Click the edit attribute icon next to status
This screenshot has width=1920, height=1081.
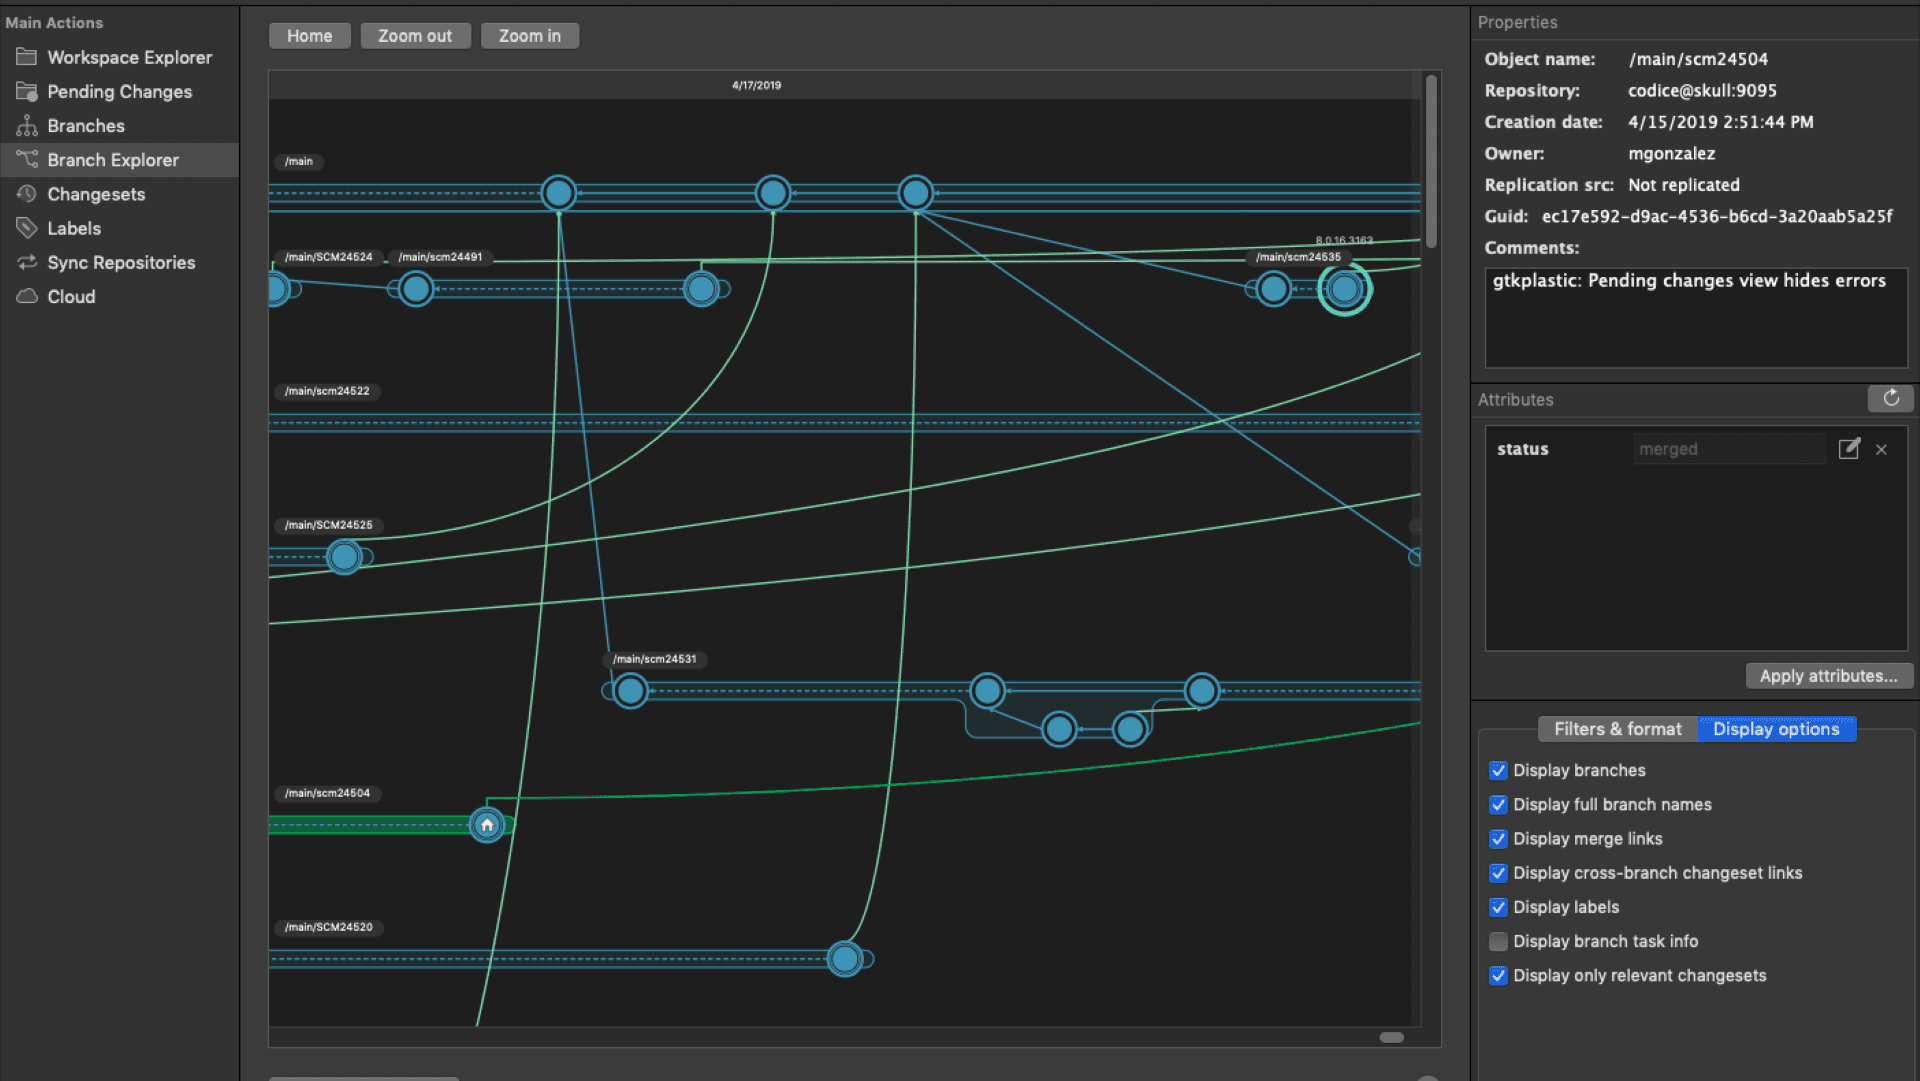pos(1849,447)
